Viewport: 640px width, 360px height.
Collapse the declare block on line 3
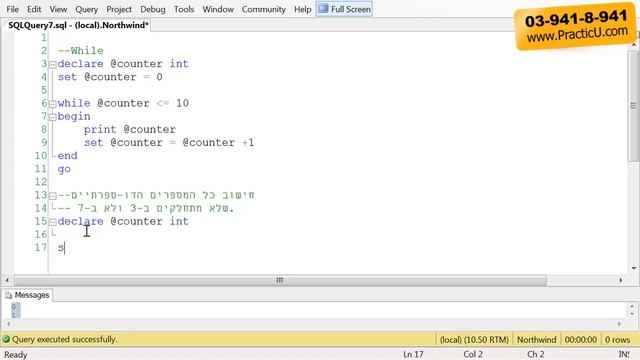pos(53,64)
